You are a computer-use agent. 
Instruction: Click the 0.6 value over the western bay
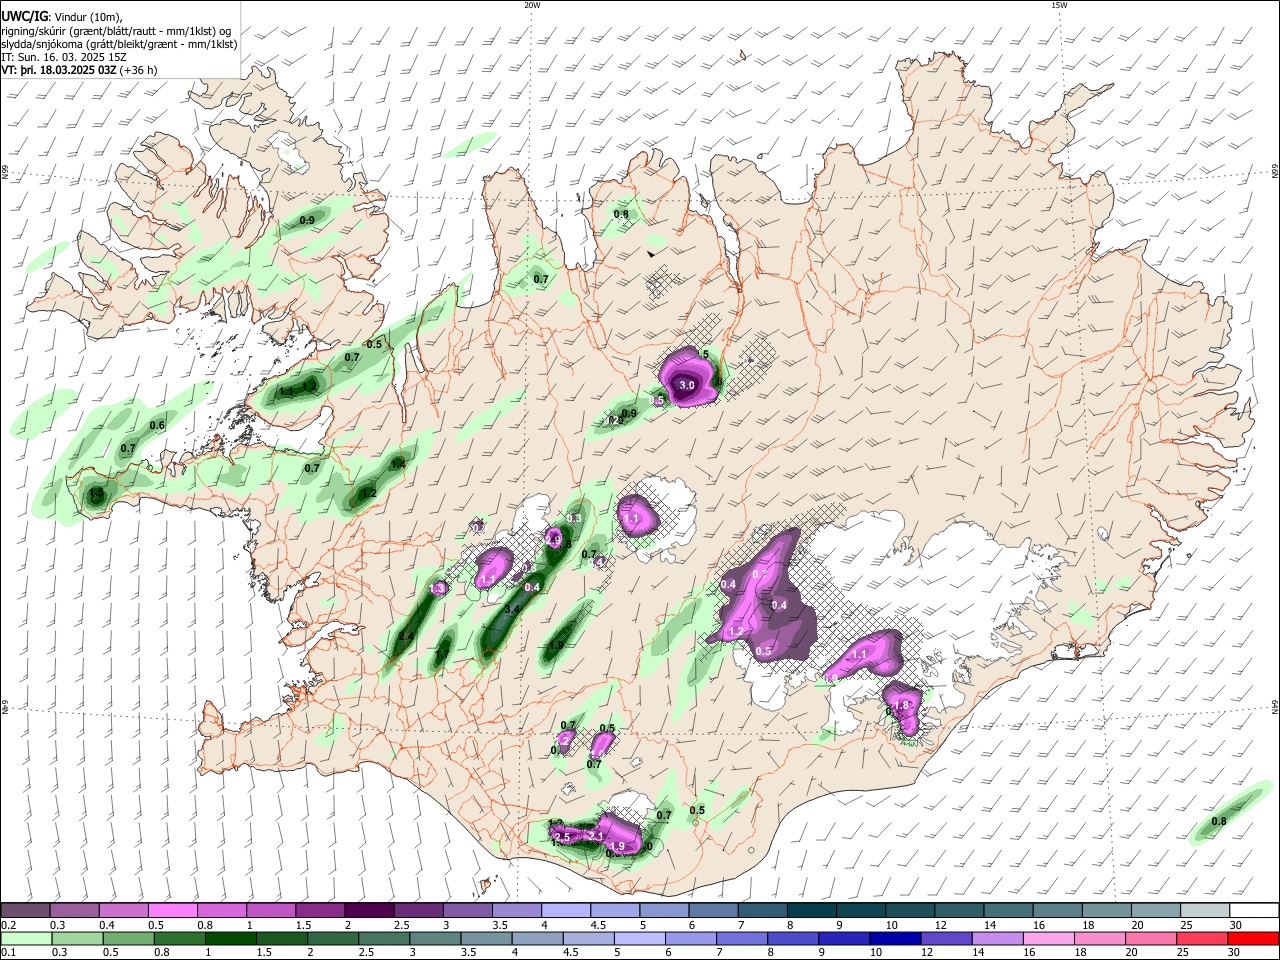pos(157,426)
